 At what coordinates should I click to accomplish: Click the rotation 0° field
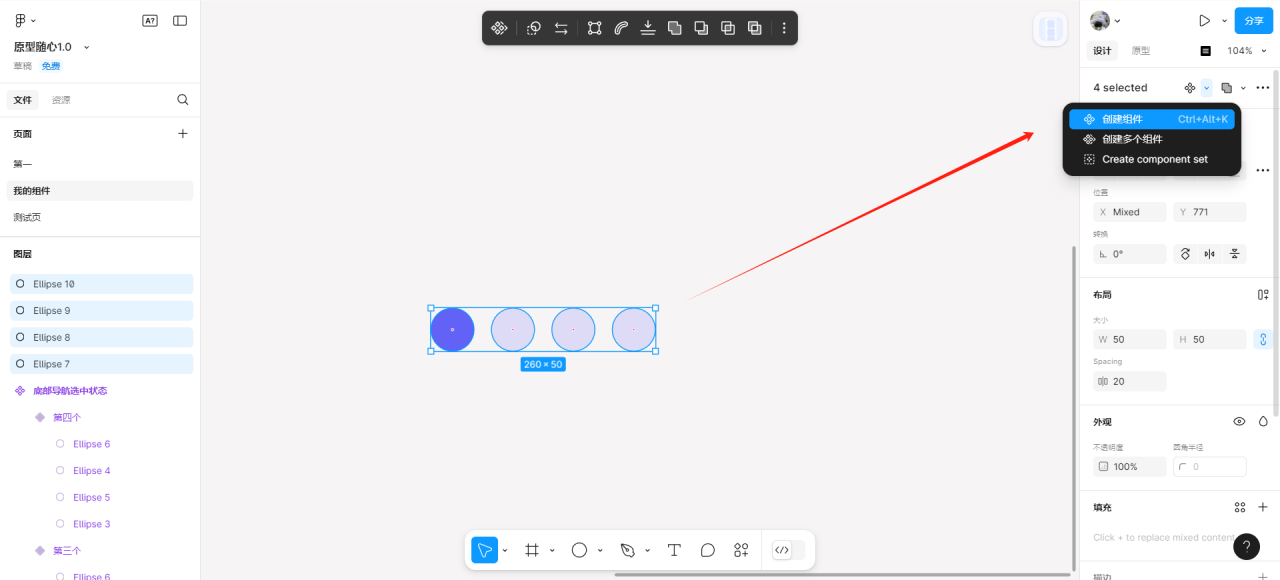[1130, 254]
